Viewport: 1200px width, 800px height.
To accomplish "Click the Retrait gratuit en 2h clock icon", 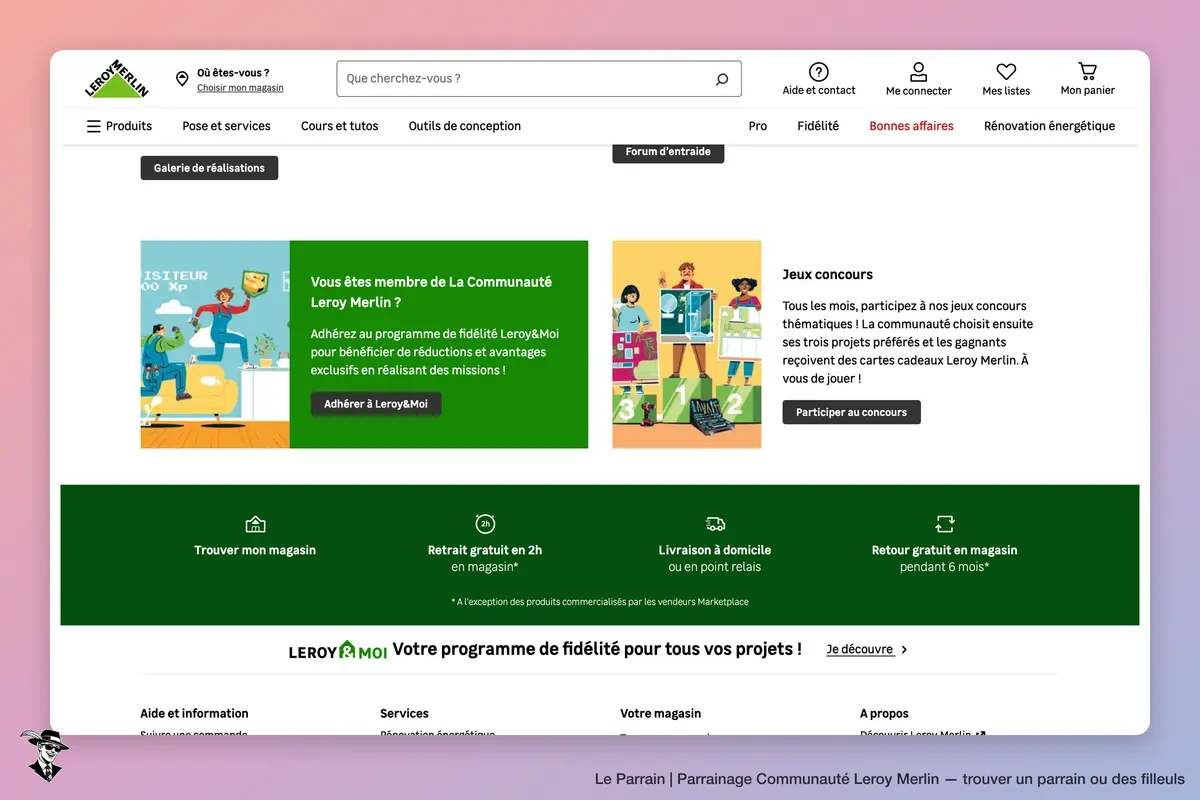I will (485, 523).
